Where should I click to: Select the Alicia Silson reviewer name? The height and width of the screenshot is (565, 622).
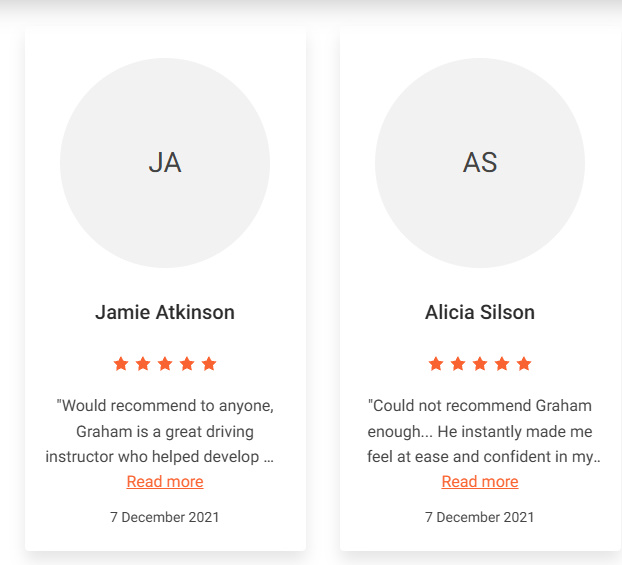(480, 312)
